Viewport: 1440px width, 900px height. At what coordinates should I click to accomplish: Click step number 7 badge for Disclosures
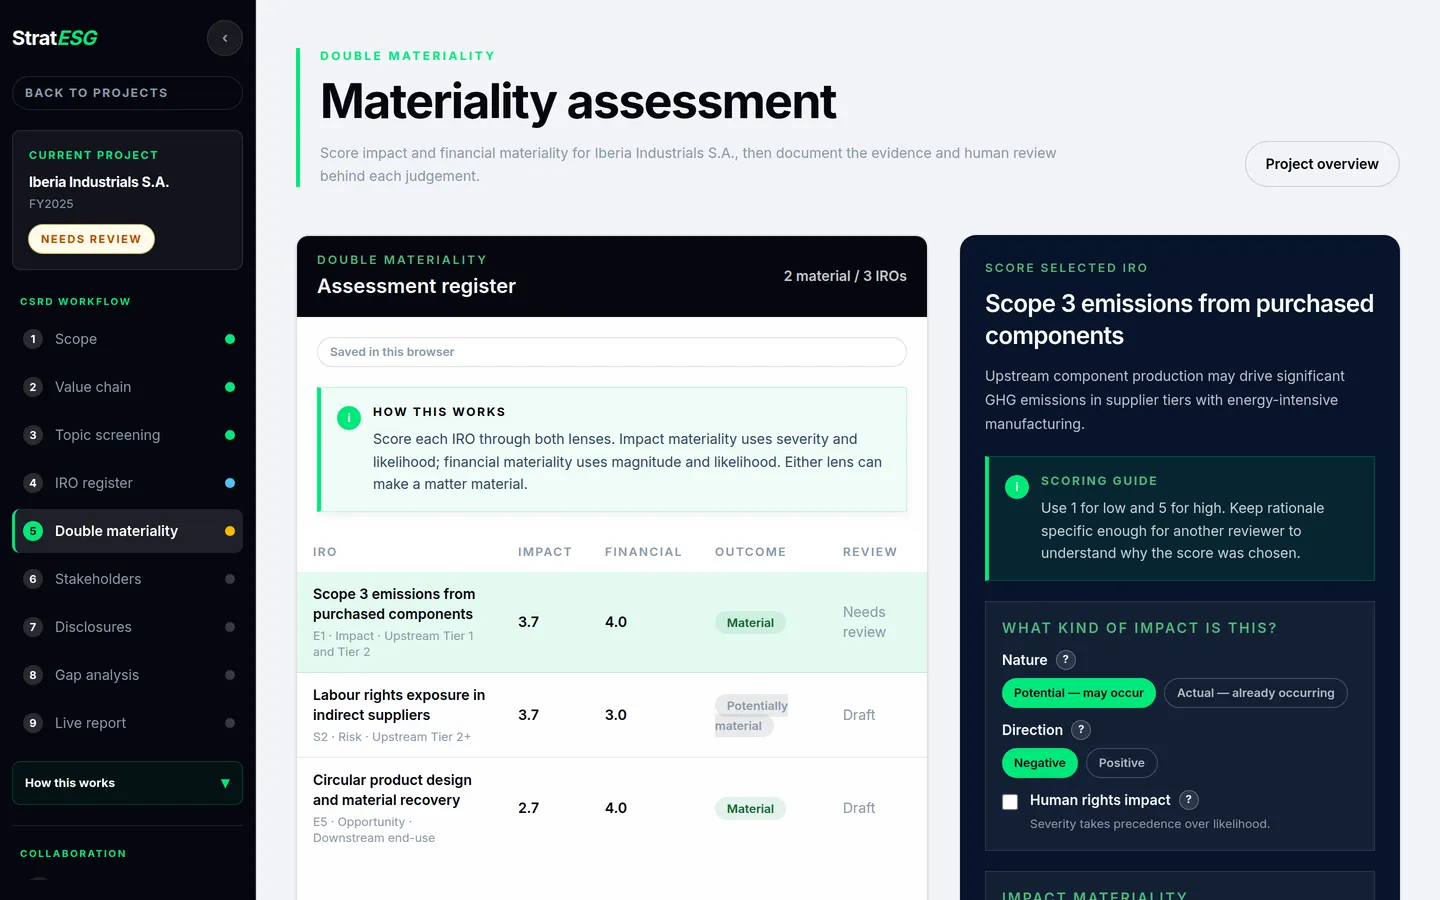tap(33, 627)
